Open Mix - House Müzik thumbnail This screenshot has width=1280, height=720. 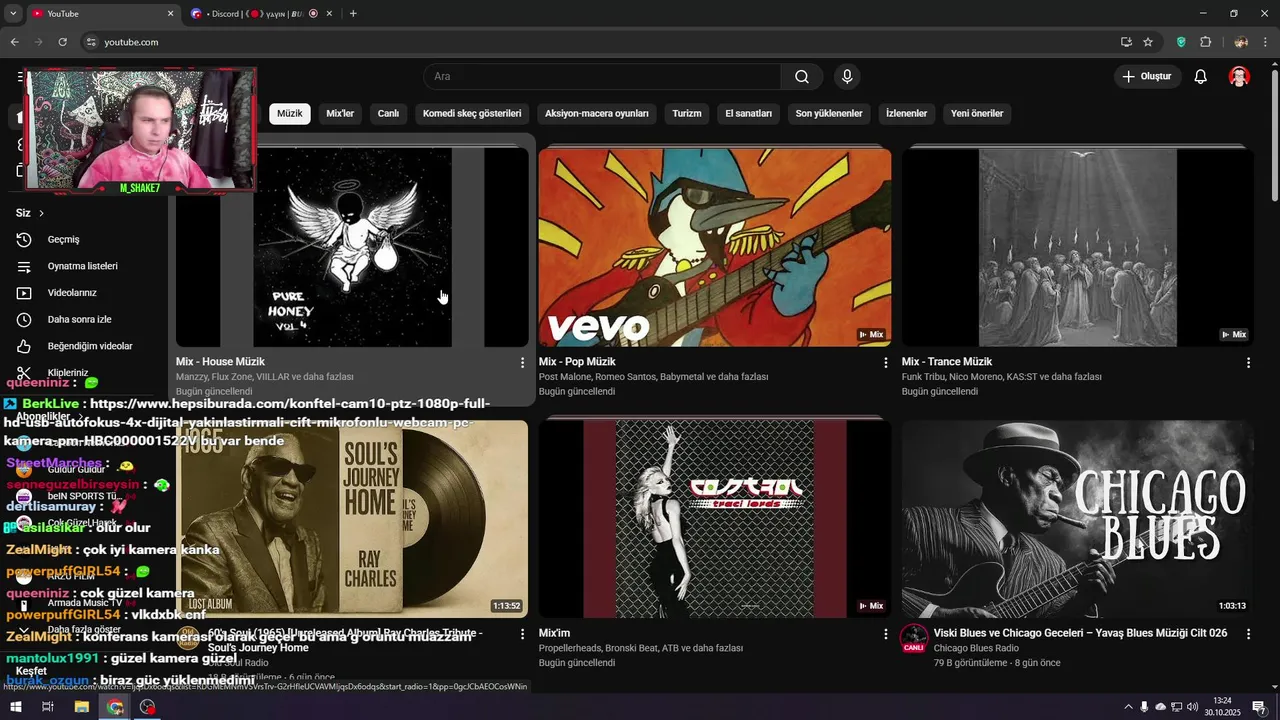[x=352, y=247]
